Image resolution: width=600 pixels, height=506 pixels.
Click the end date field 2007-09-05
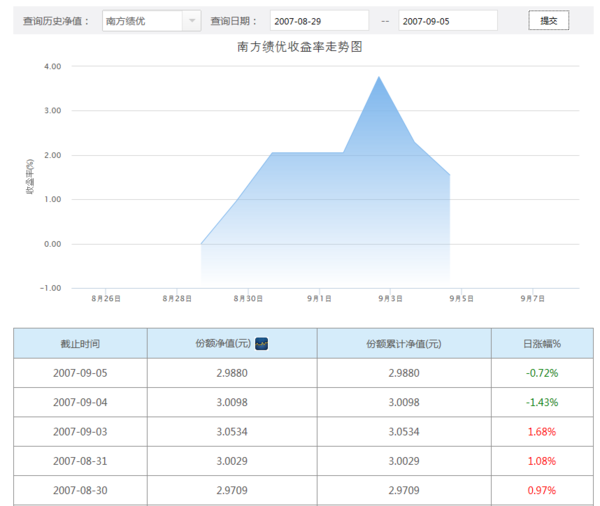pos(447,21)
